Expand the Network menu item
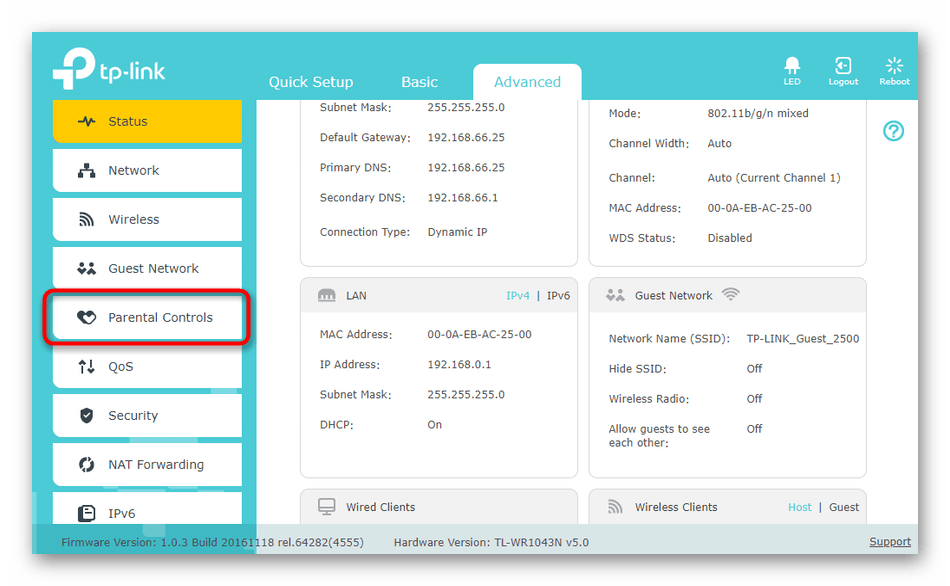Image resolution: width=950 pixels, height=586 pixels. coord(147,171)
